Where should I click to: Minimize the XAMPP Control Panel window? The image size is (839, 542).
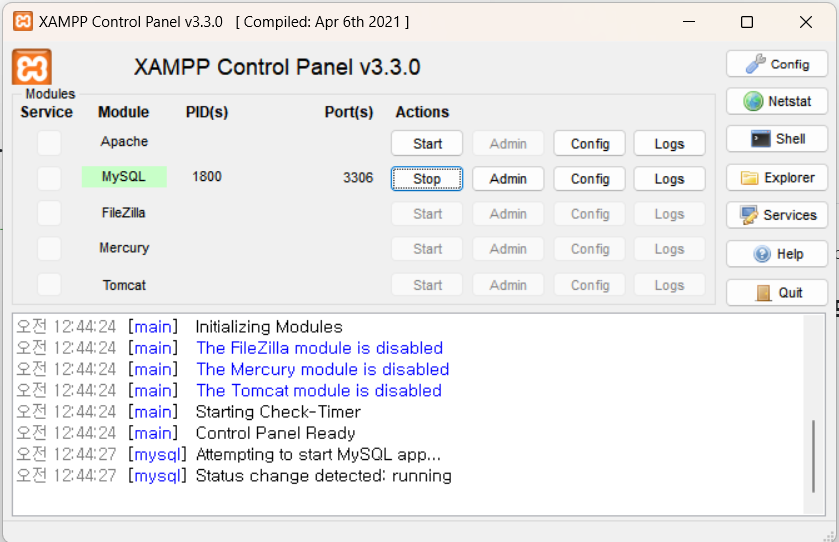(x=689, y=21)
